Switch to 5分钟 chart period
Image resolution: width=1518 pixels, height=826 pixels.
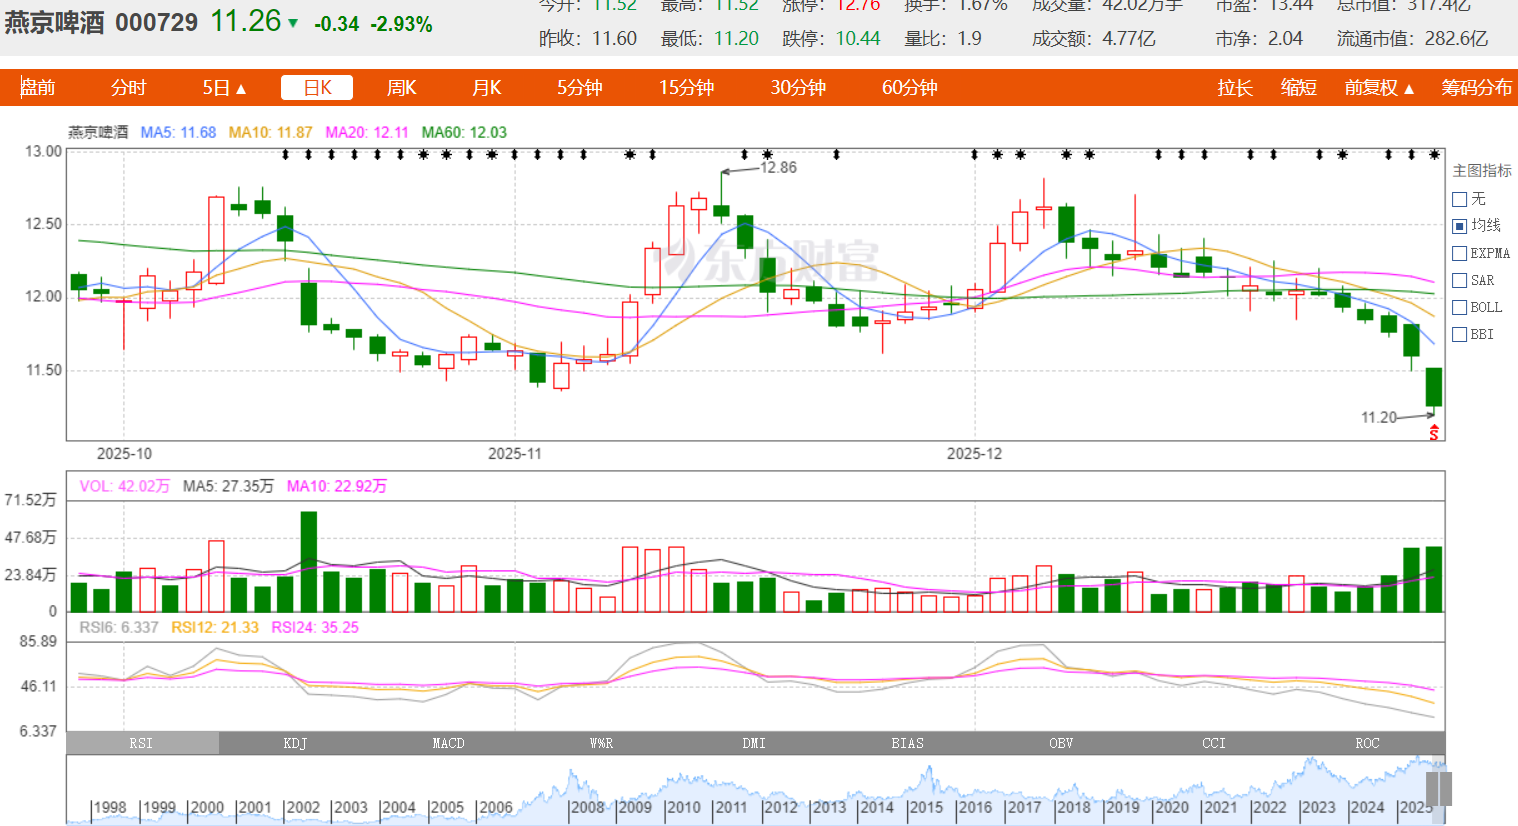click(580, 88)
